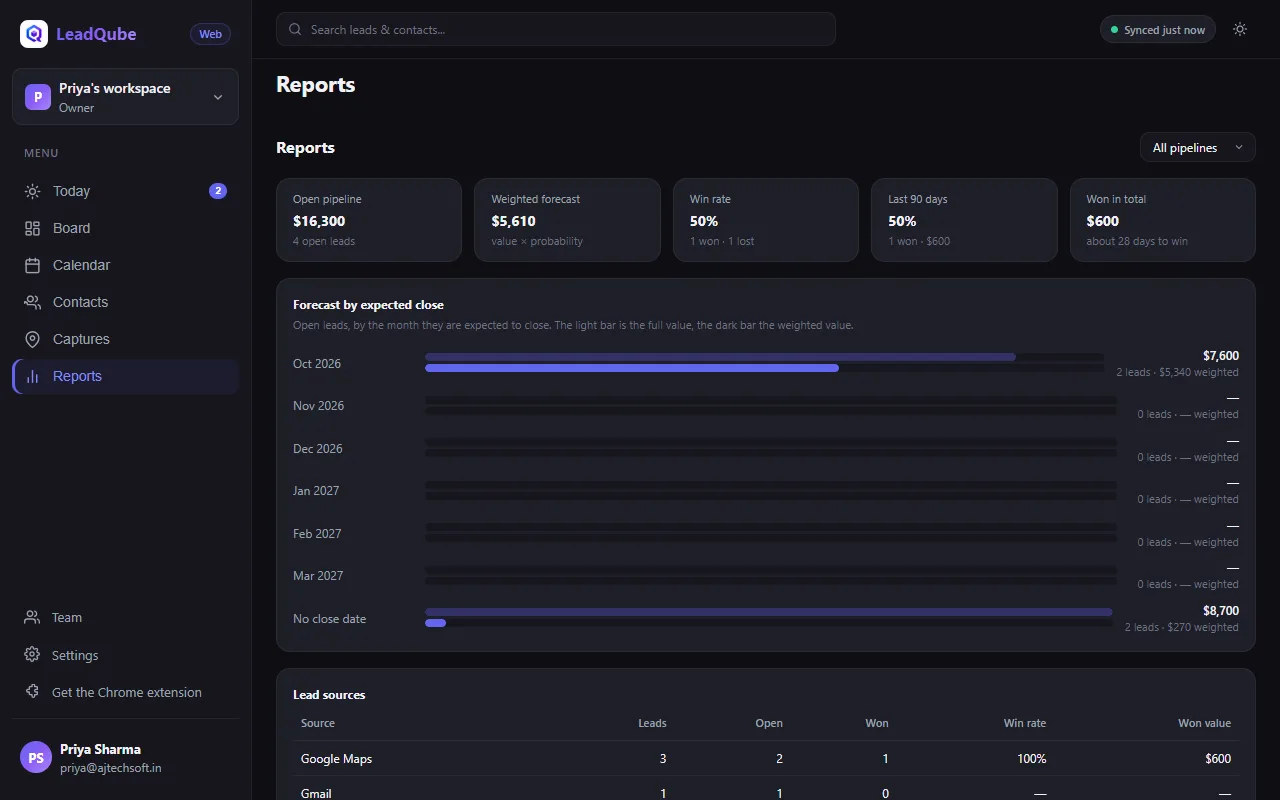The width and height of the screenshot is (1280, 800).
Task: Click the Team people icon
Action: [x=32, y=618]
